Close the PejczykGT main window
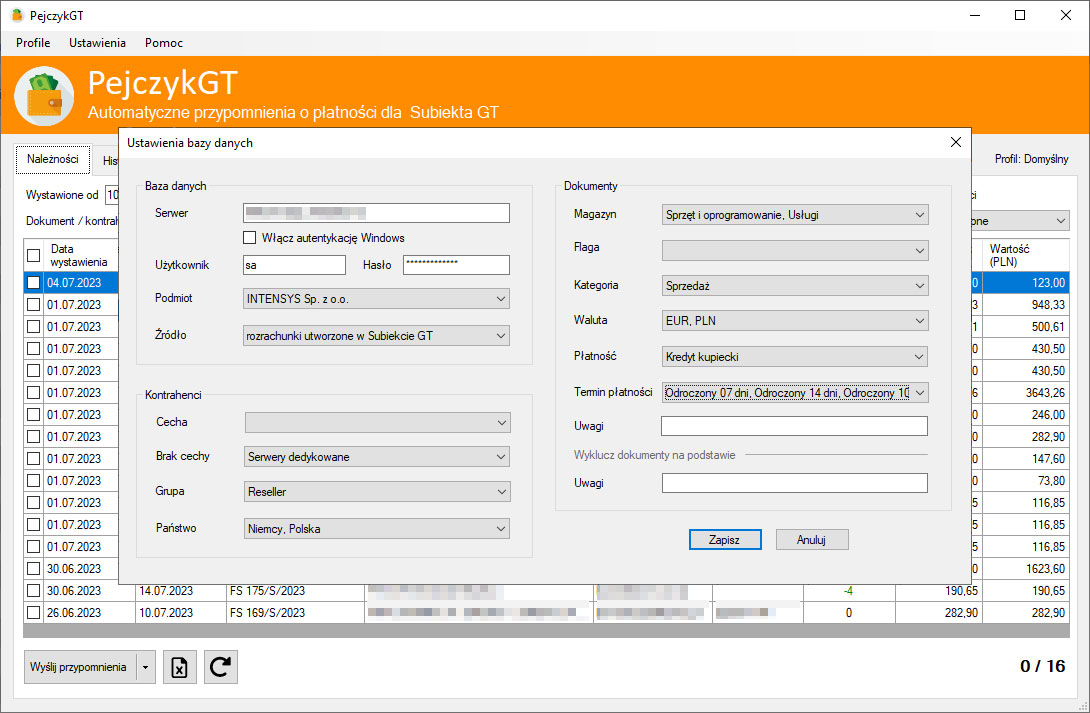 pyautogui.click(x=1066, y=15)
